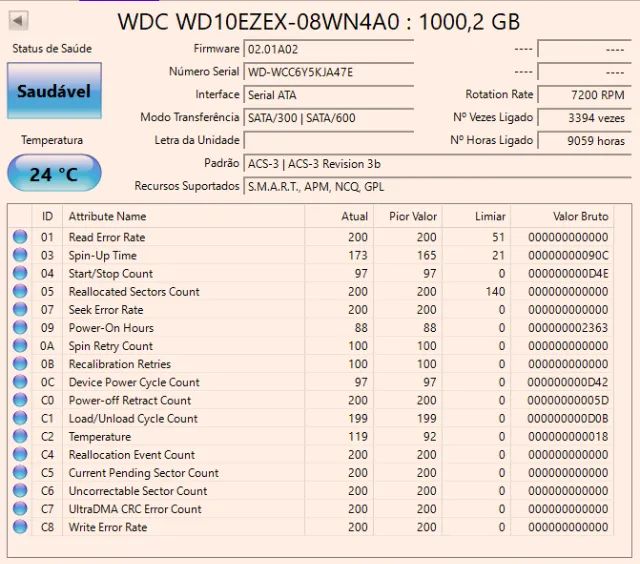Viewport: 640px width, 564px height.
Task: Click the 3394 vezes power-on count field
Action: click(x=584, y=118)
